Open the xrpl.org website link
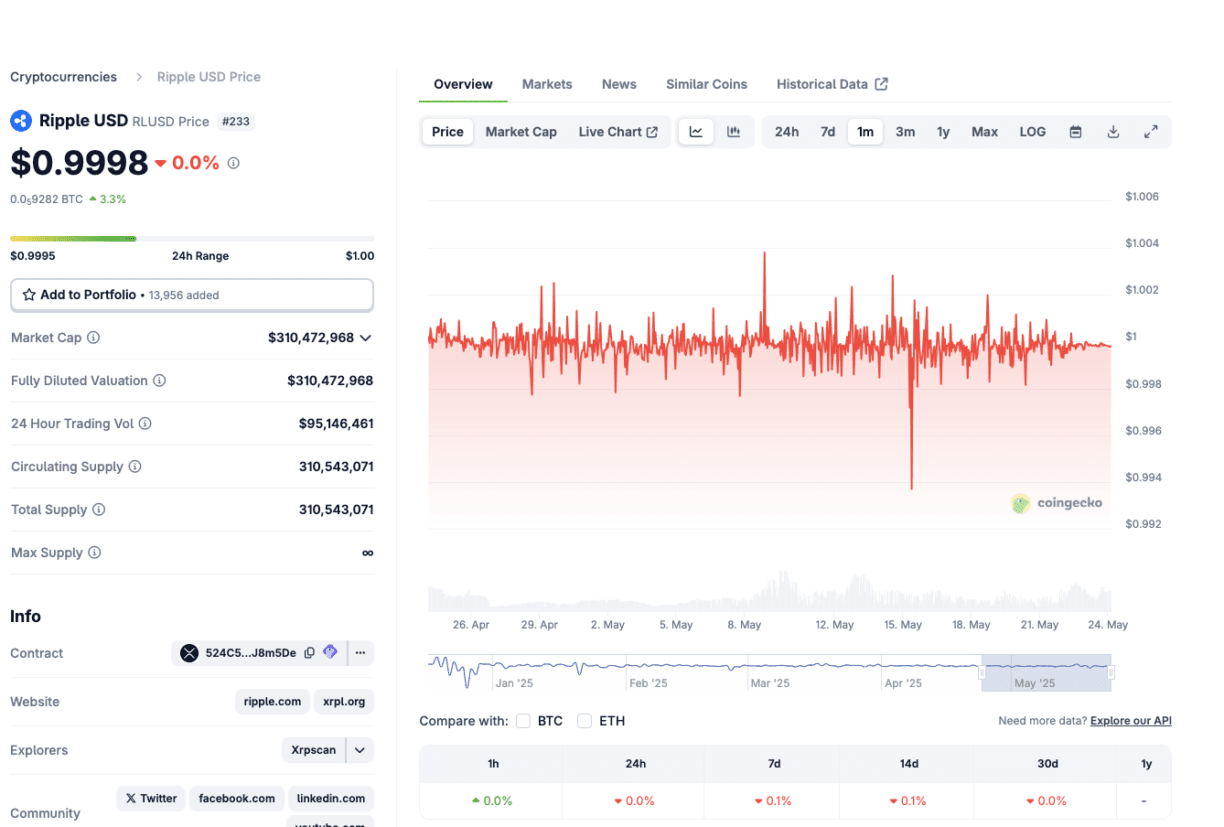Screen dimensions: 1224x827 pyautogui.click(x=344, y=702)
